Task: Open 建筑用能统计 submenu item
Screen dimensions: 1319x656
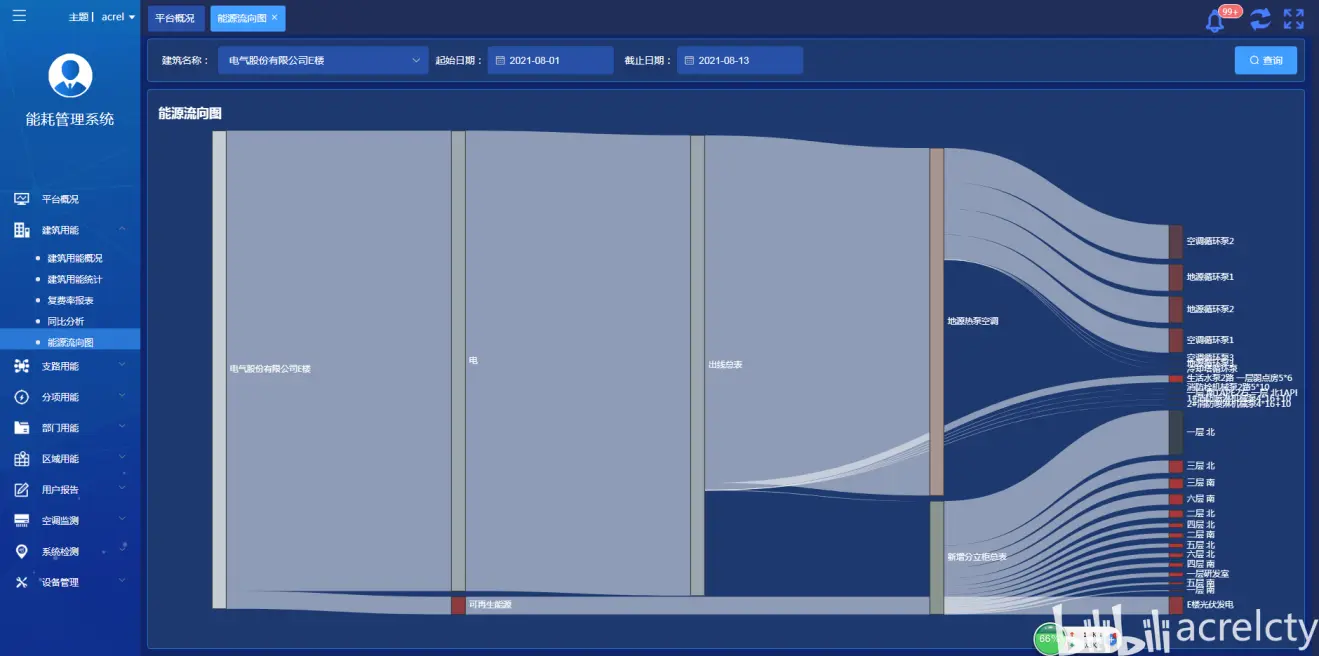Action: coord(75,279)
